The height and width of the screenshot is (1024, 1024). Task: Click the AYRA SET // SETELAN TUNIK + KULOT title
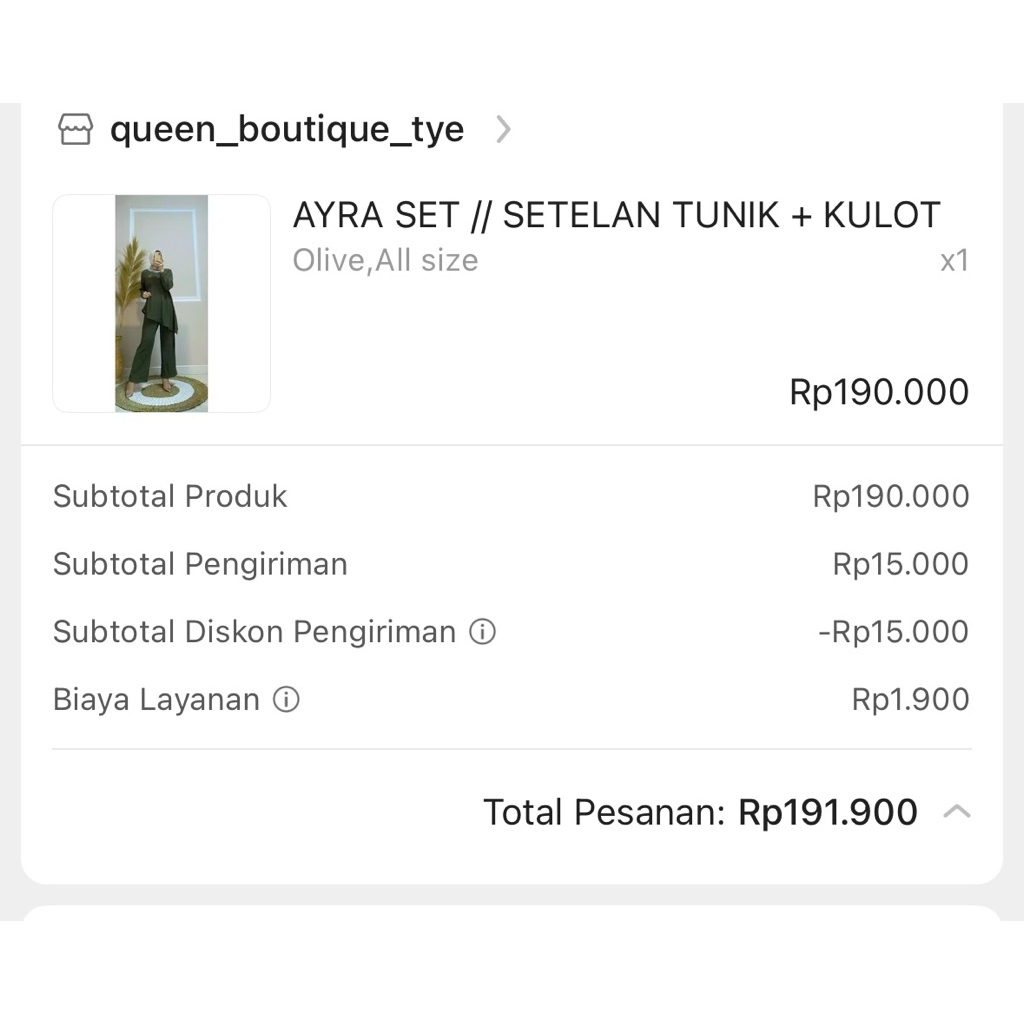(x=616, y=215)
